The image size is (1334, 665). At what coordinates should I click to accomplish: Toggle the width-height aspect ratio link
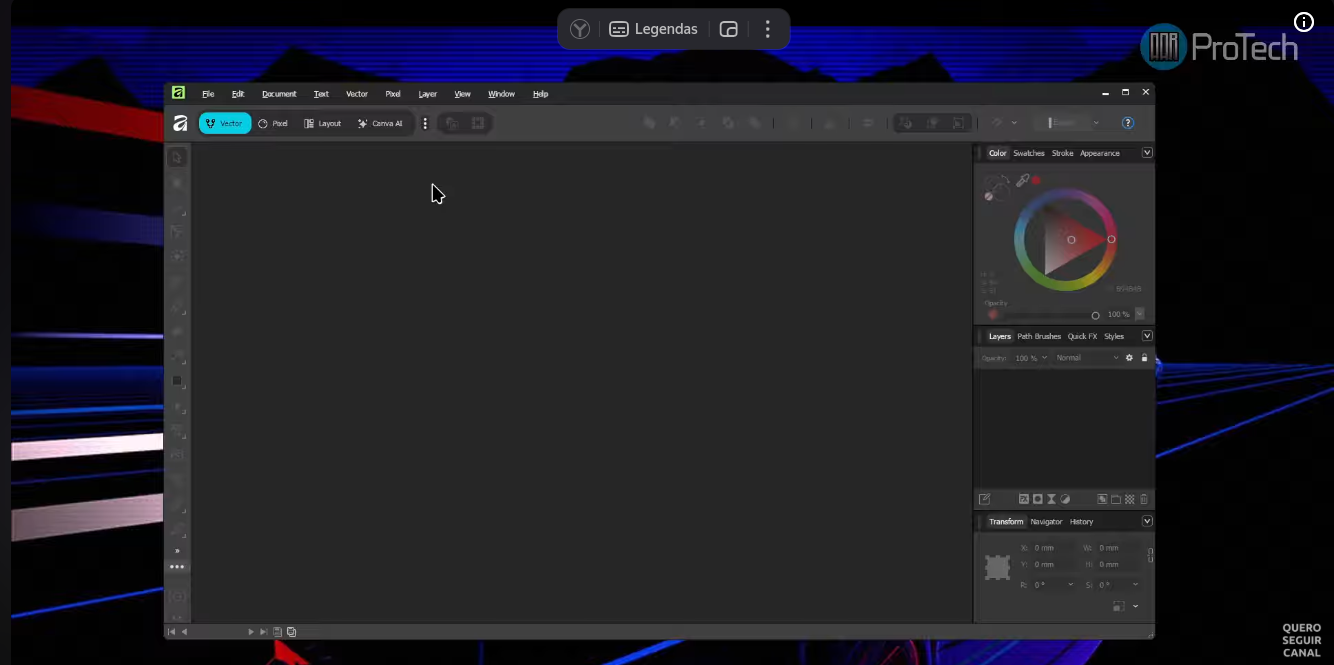point(1150,555)
